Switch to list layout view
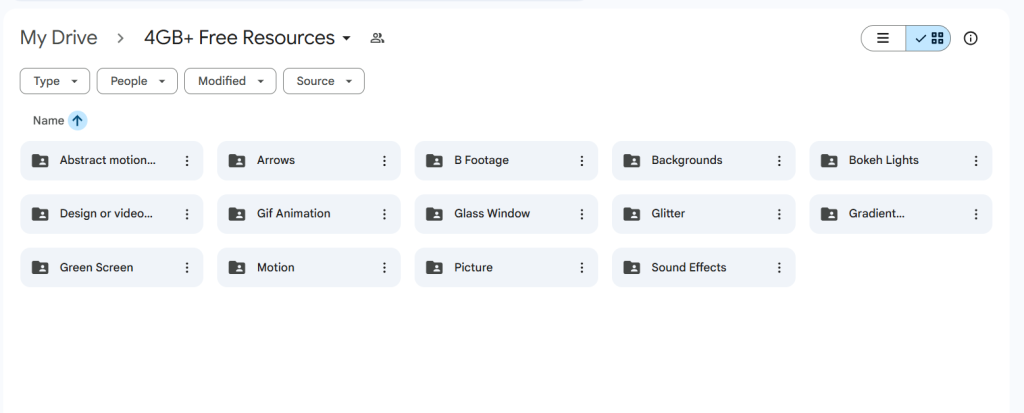The height and width of the screenshot is (413, 1024). [x=883, y=39]
